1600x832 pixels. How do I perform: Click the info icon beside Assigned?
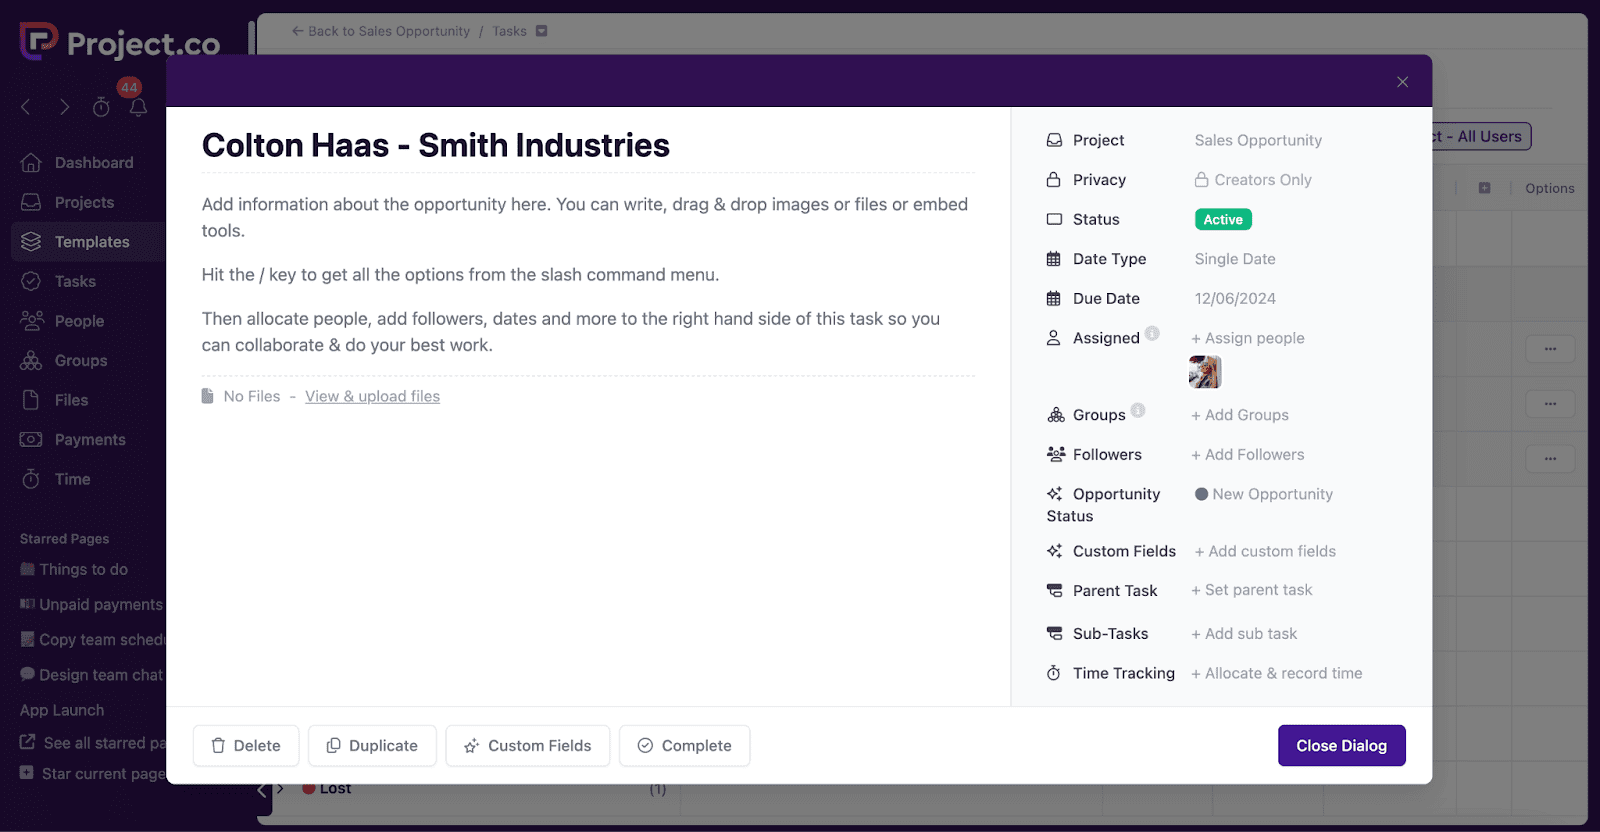coord(1152,334)
